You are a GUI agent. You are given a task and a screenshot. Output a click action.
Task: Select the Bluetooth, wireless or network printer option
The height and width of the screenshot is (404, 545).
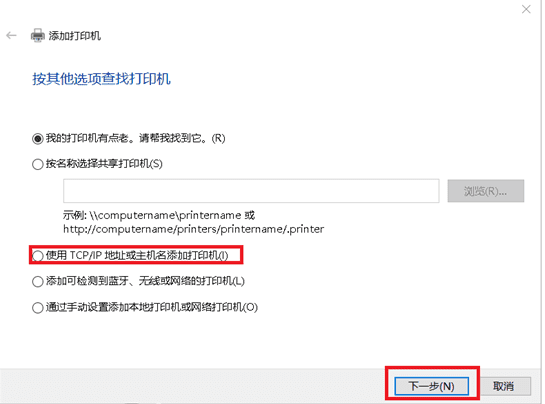tap(38, 282)
